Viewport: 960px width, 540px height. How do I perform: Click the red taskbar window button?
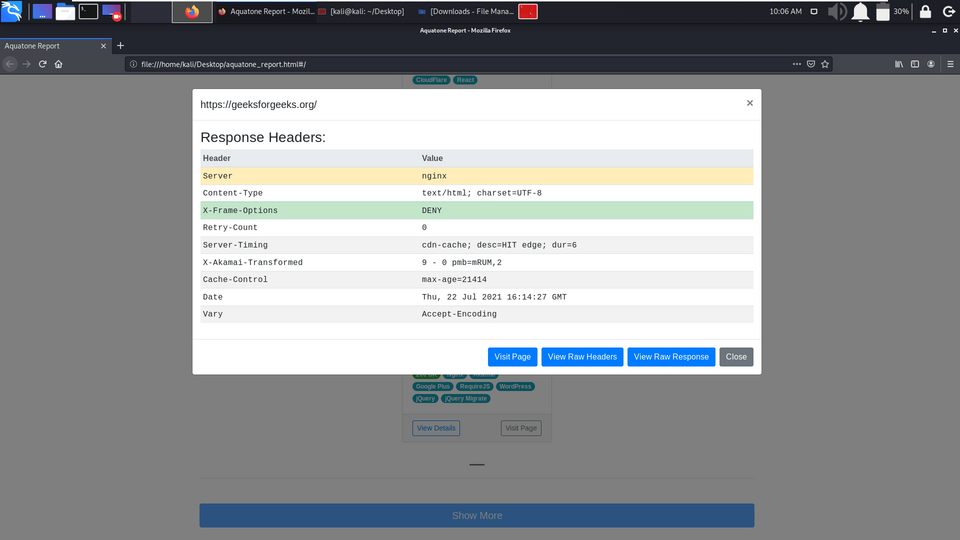528,12
